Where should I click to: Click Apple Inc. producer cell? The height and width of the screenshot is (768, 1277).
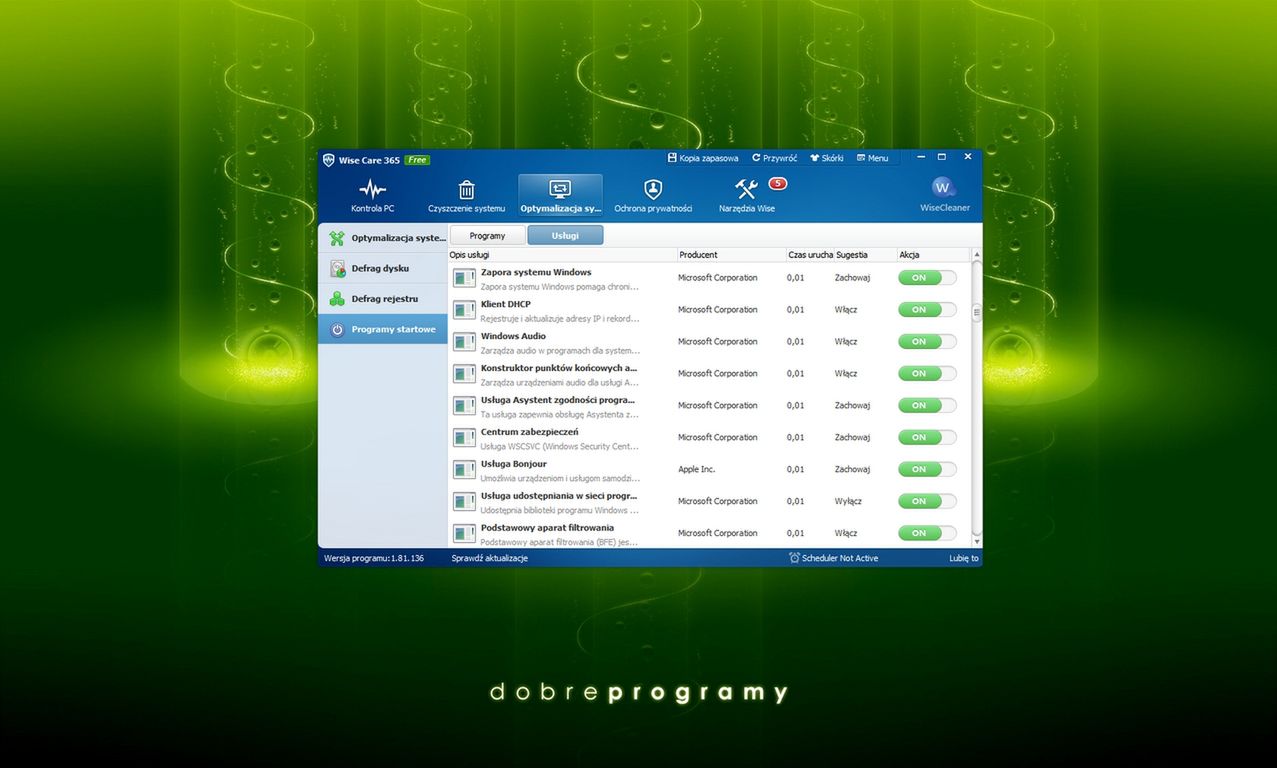[697, 469]
